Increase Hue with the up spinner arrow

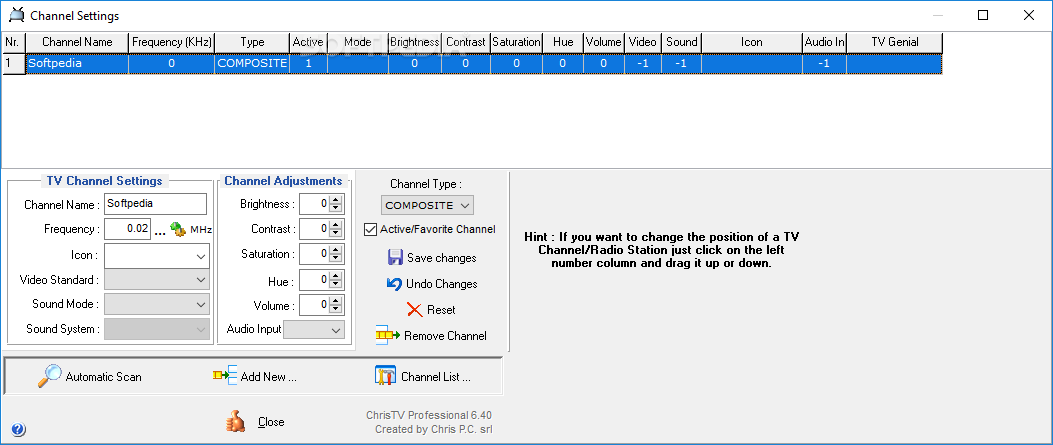coord(336,275)
